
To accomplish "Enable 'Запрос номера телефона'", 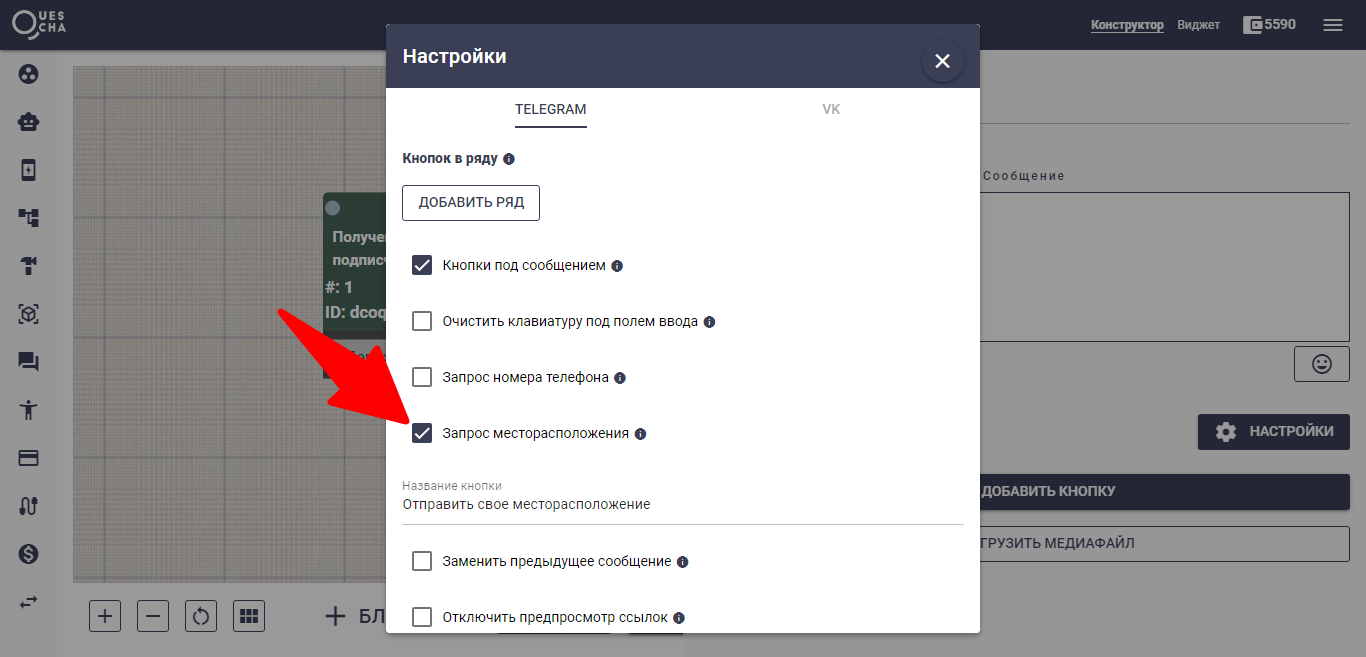I will (x=422, y=377).
